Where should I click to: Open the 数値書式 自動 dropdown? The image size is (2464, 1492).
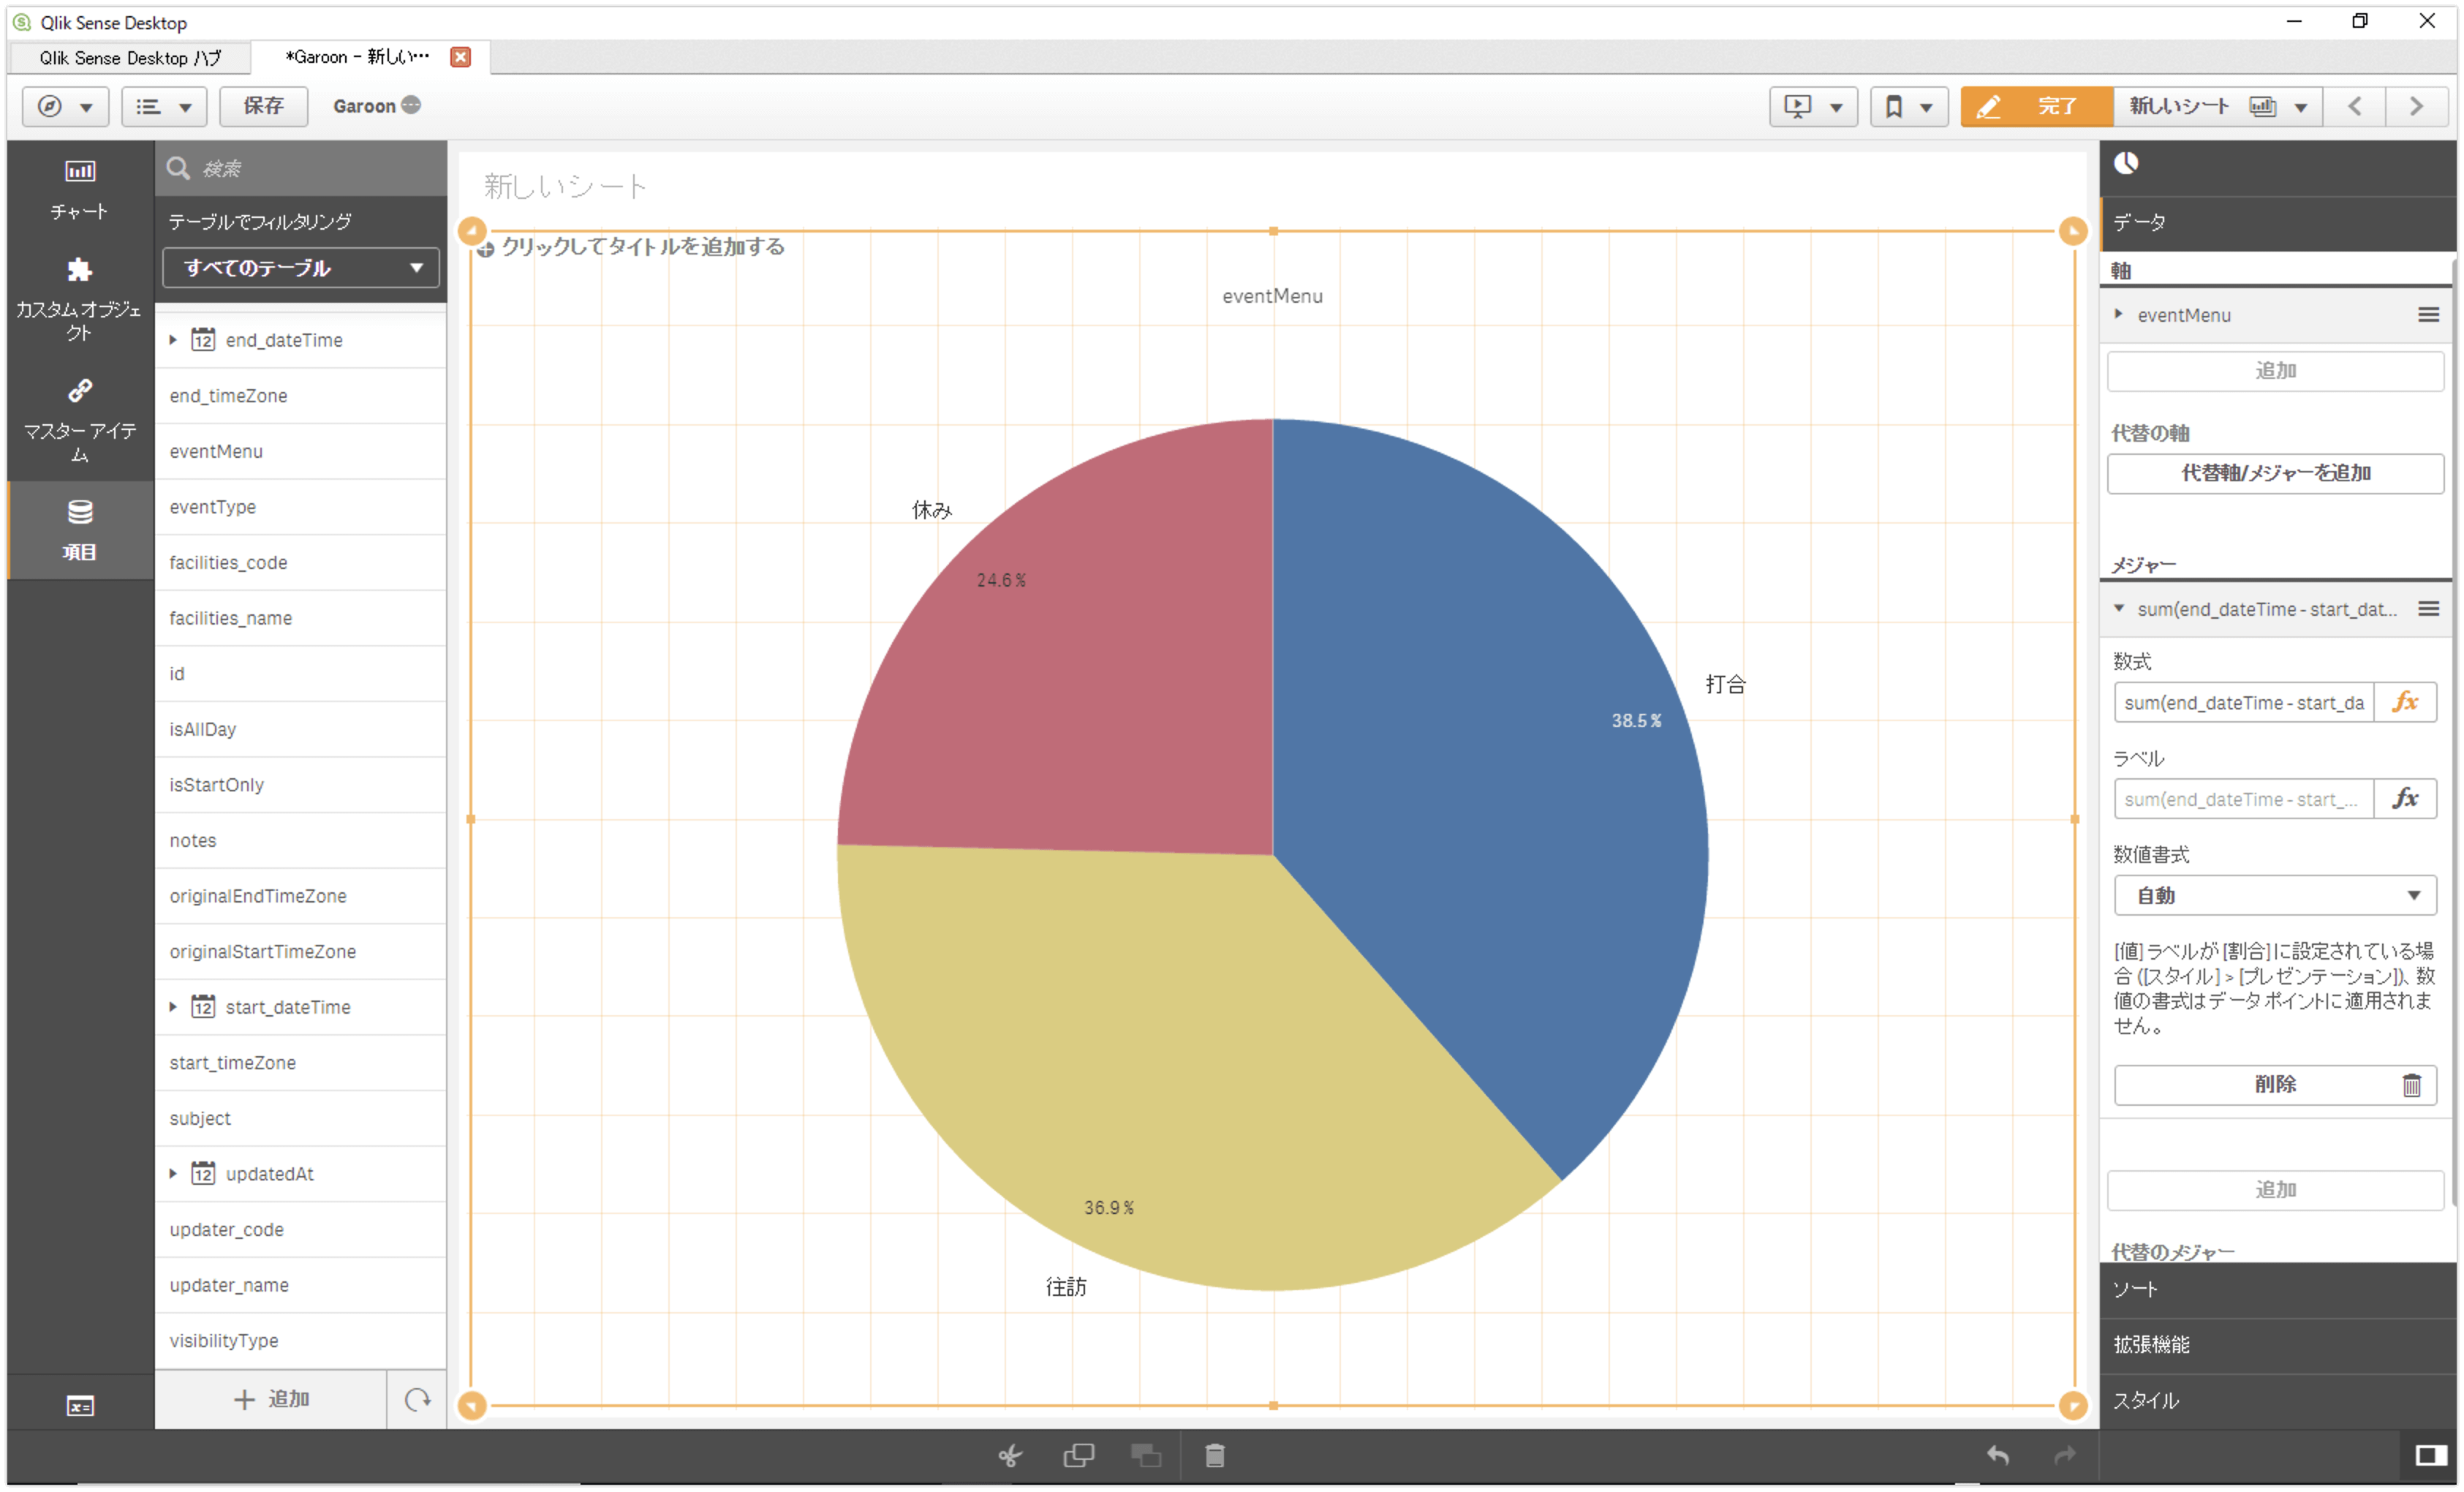(x=2274, y=896)
